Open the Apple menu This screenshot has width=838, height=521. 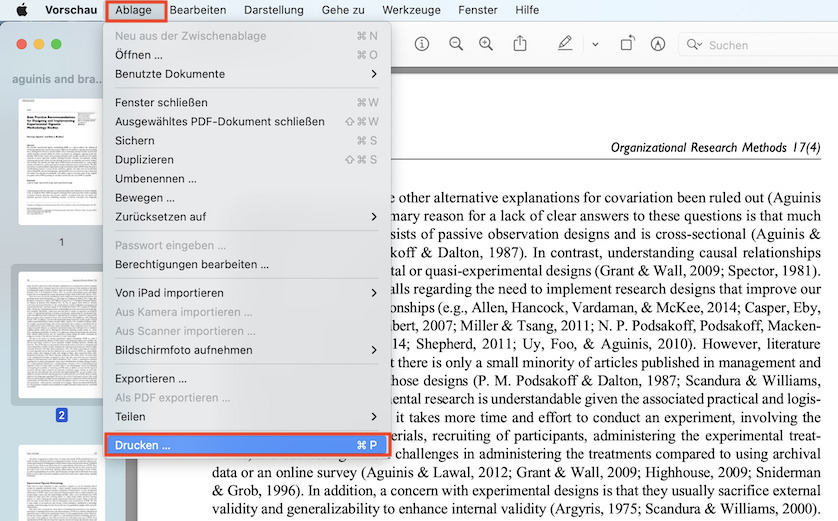pos(21,10)
